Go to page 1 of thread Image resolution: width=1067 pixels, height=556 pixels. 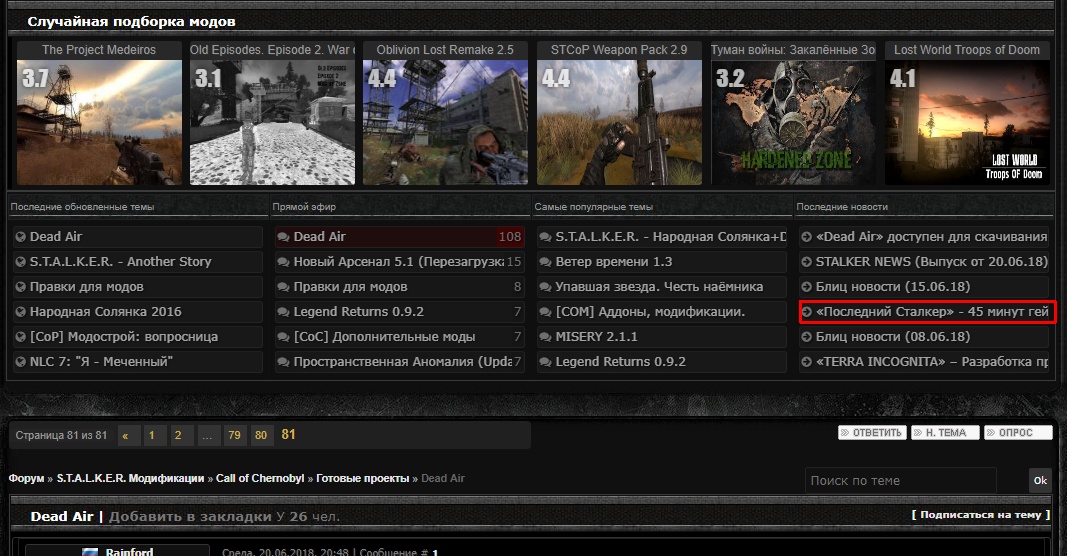click(x=155, y=436)
